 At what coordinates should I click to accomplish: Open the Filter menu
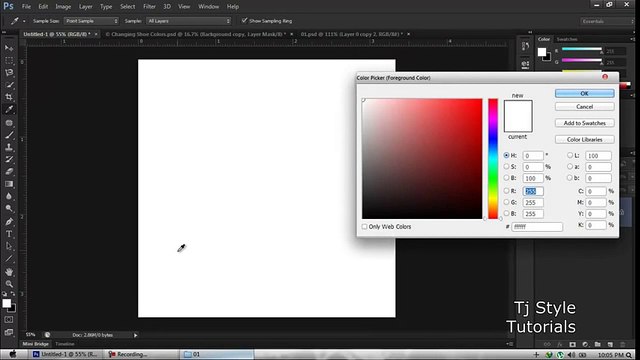[x=149, y=7]
